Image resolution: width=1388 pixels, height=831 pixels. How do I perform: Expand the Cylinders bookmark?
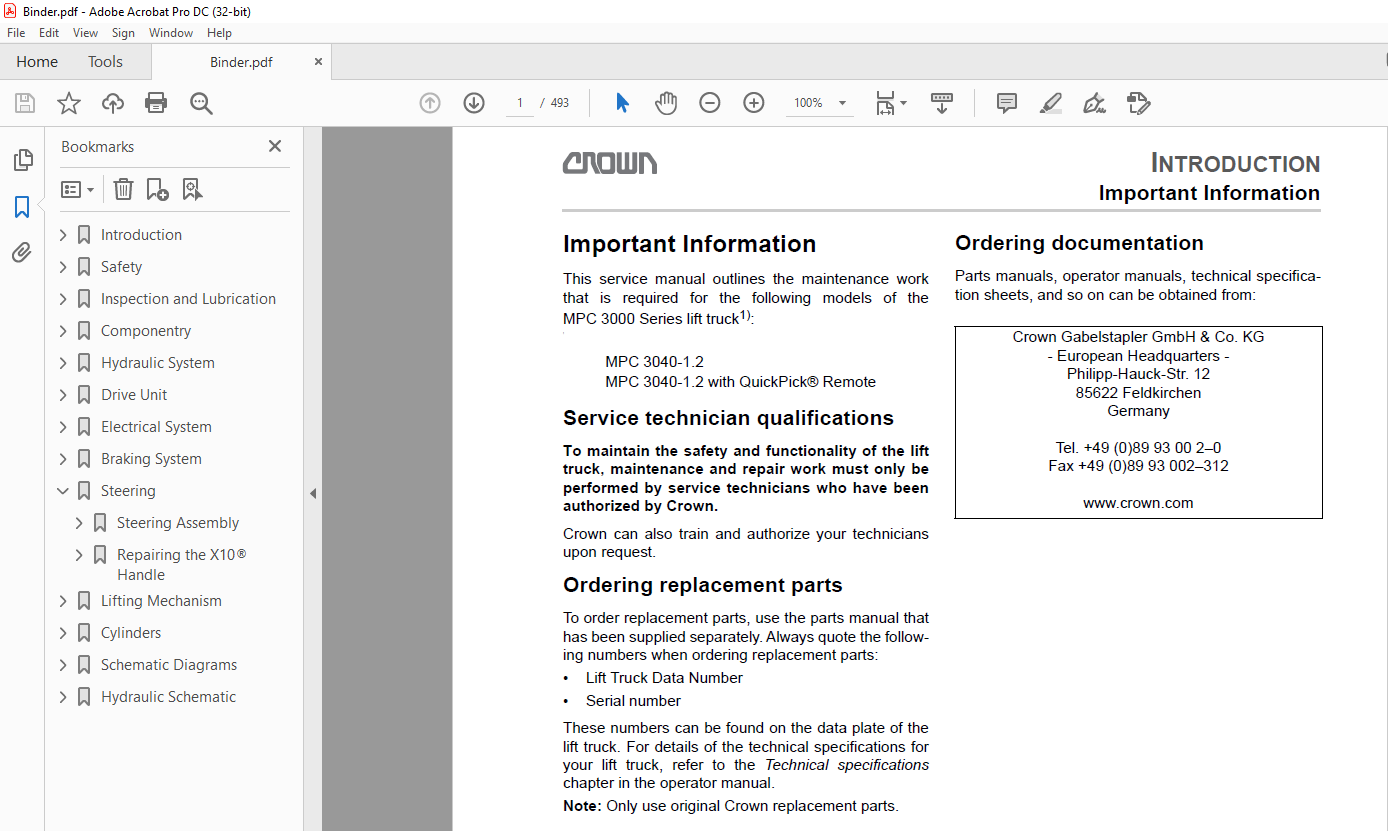63,633
